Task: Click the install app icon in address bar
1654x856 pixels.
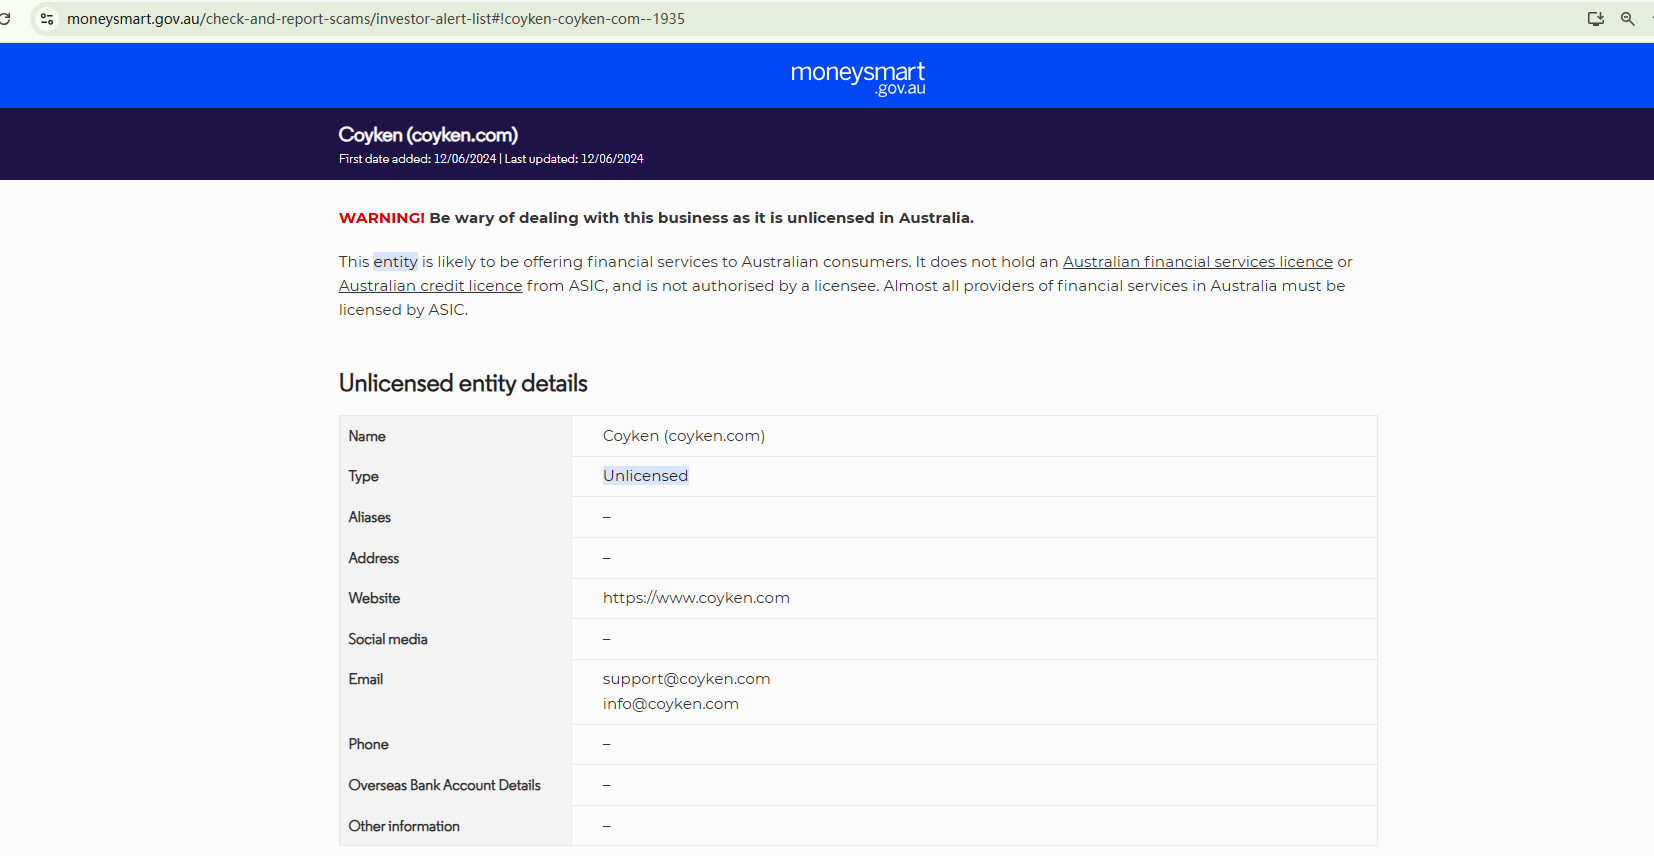Action: pyautogui.click(x=1596, y=19)
